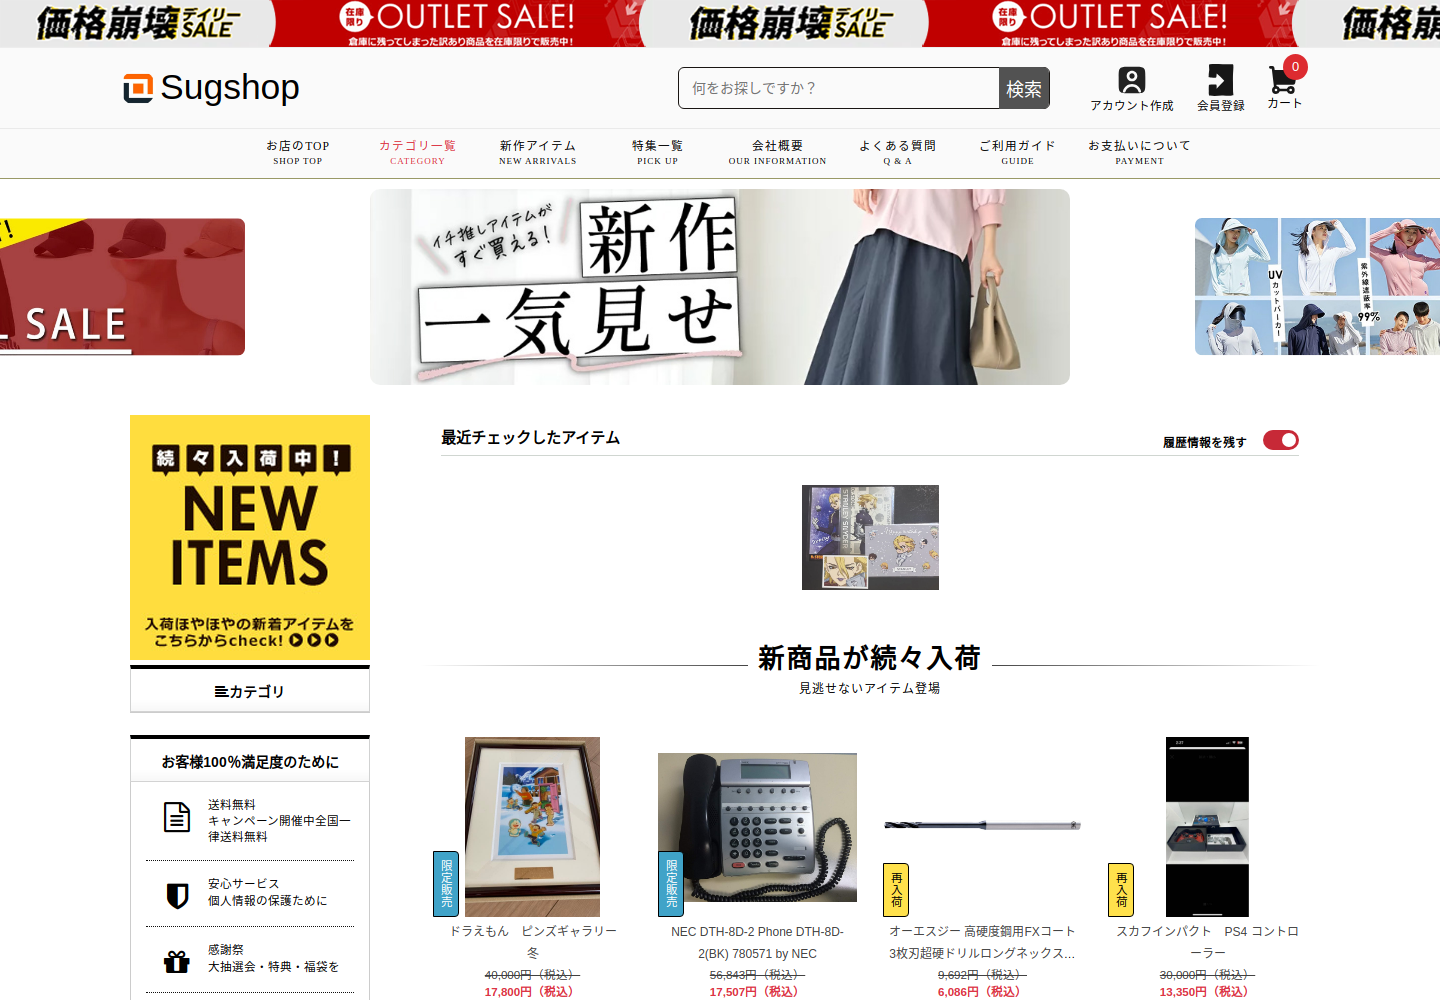Open 新作アイテム NEW ARRIVALS menu

pos(538,152)
